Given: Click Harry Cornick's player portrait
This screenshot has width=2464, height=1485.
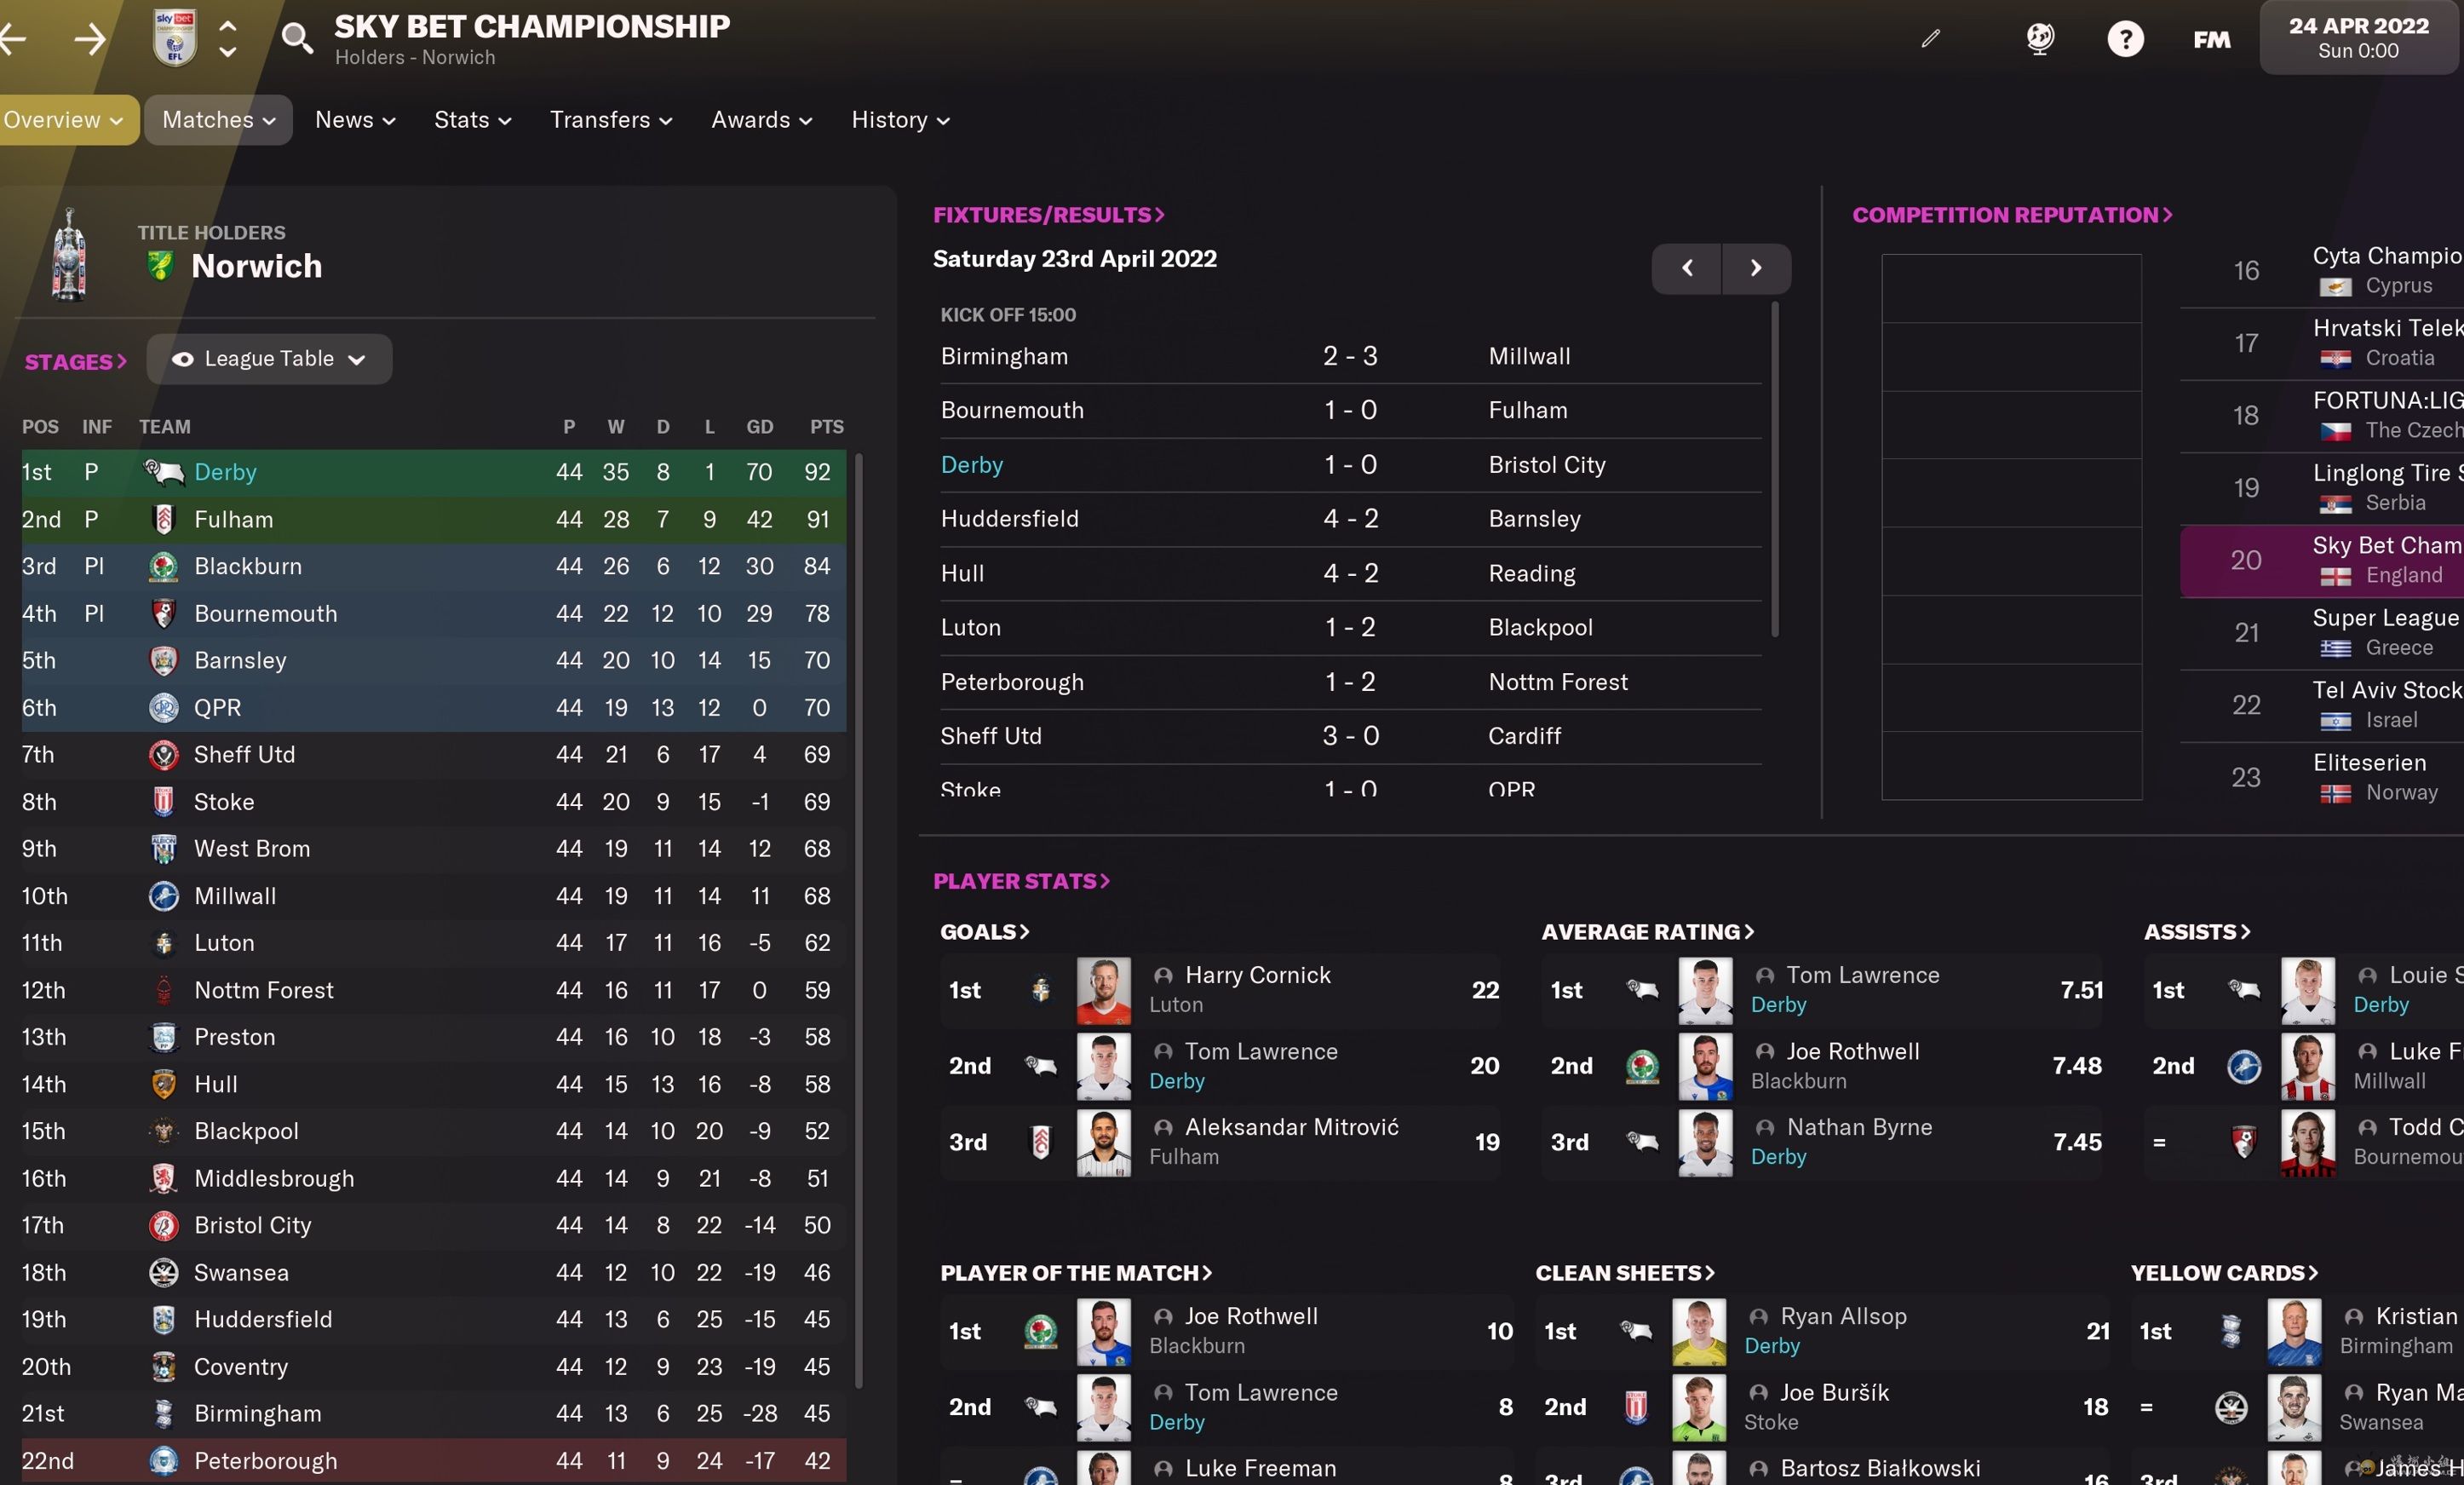Looking at the screenshot, I should click(1104, 990).
